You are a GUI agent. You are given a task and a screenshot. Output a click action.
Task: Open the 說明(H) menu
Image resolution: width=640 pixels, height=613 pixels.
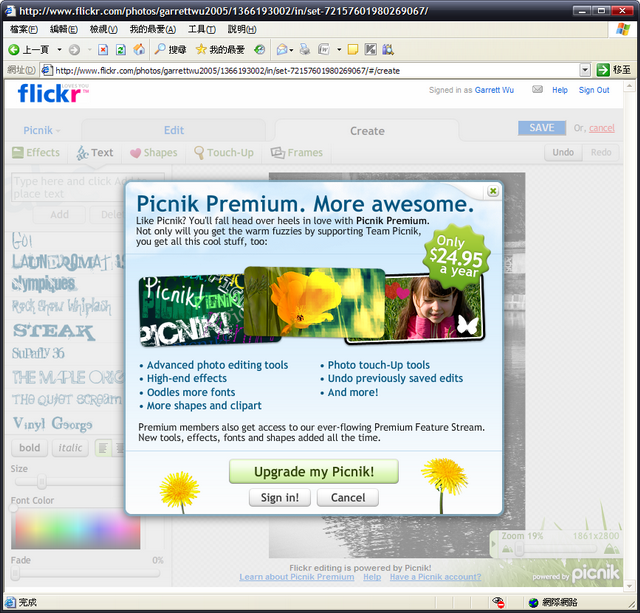[x=242, y=29]
